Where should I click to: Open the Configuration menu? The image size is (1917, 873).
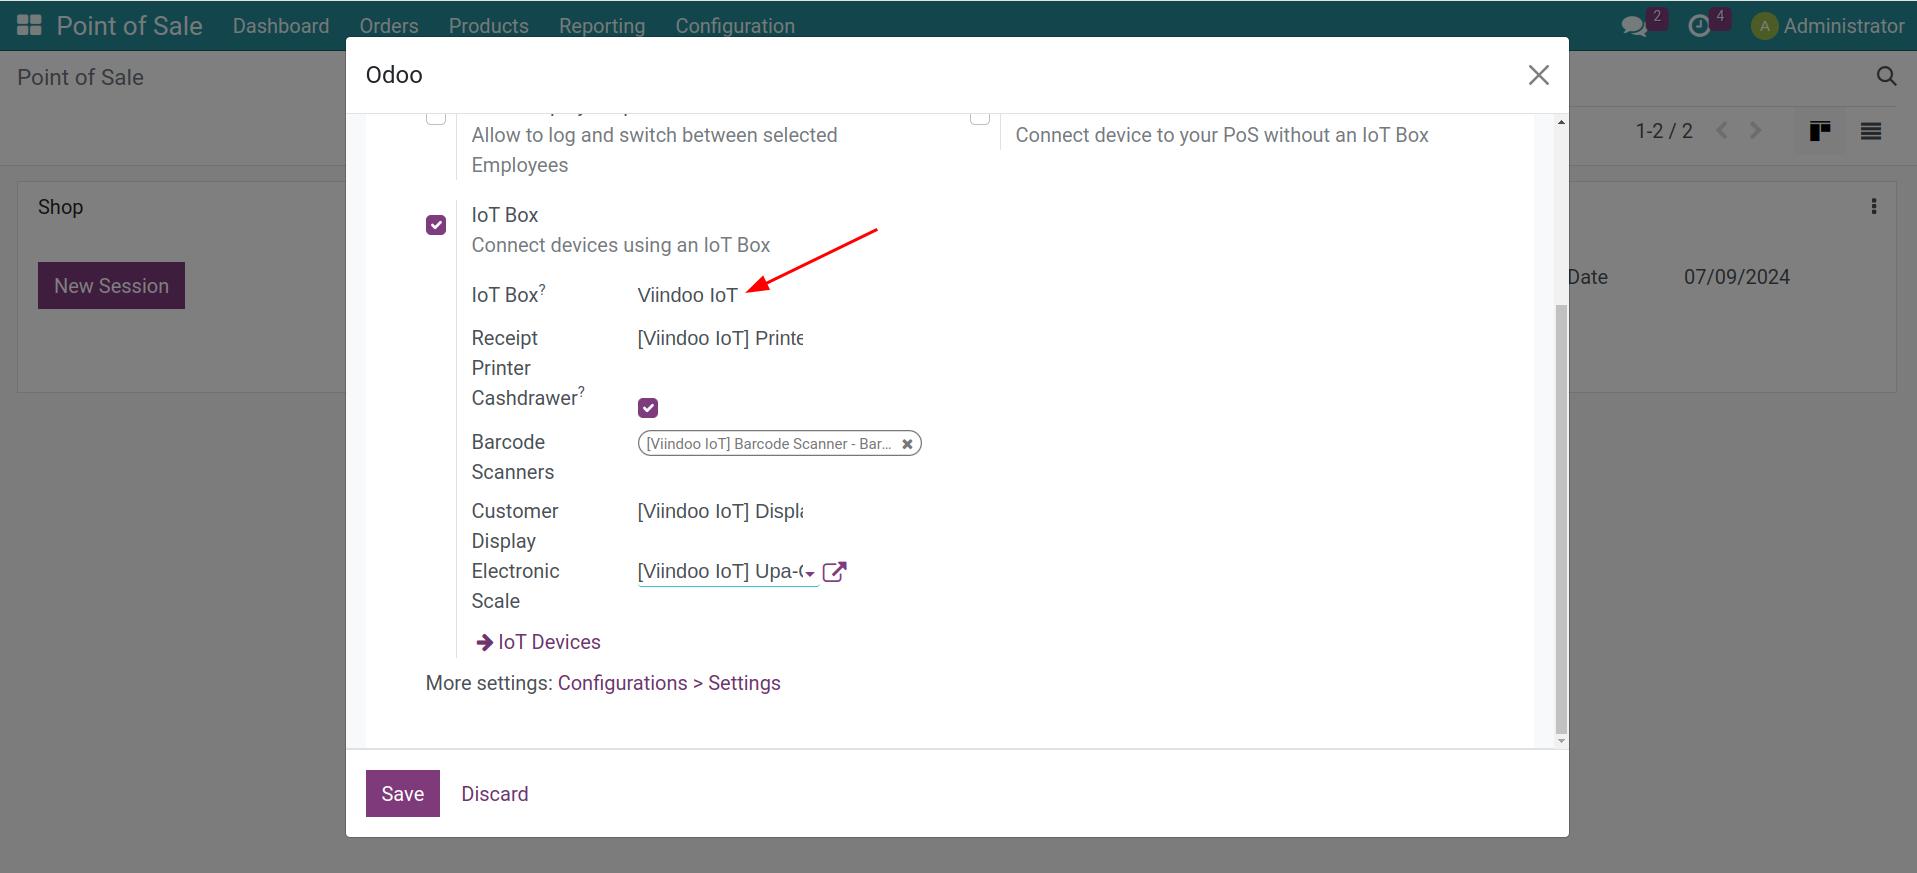click(x=734, y=26)
